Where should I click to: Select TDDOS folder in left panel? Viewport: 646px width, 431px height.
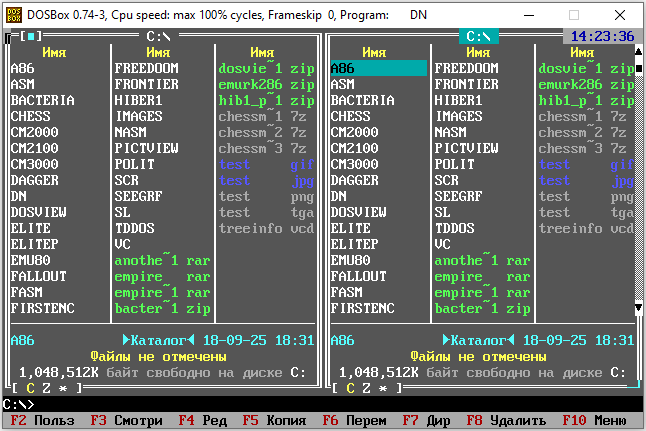(135, 228)
